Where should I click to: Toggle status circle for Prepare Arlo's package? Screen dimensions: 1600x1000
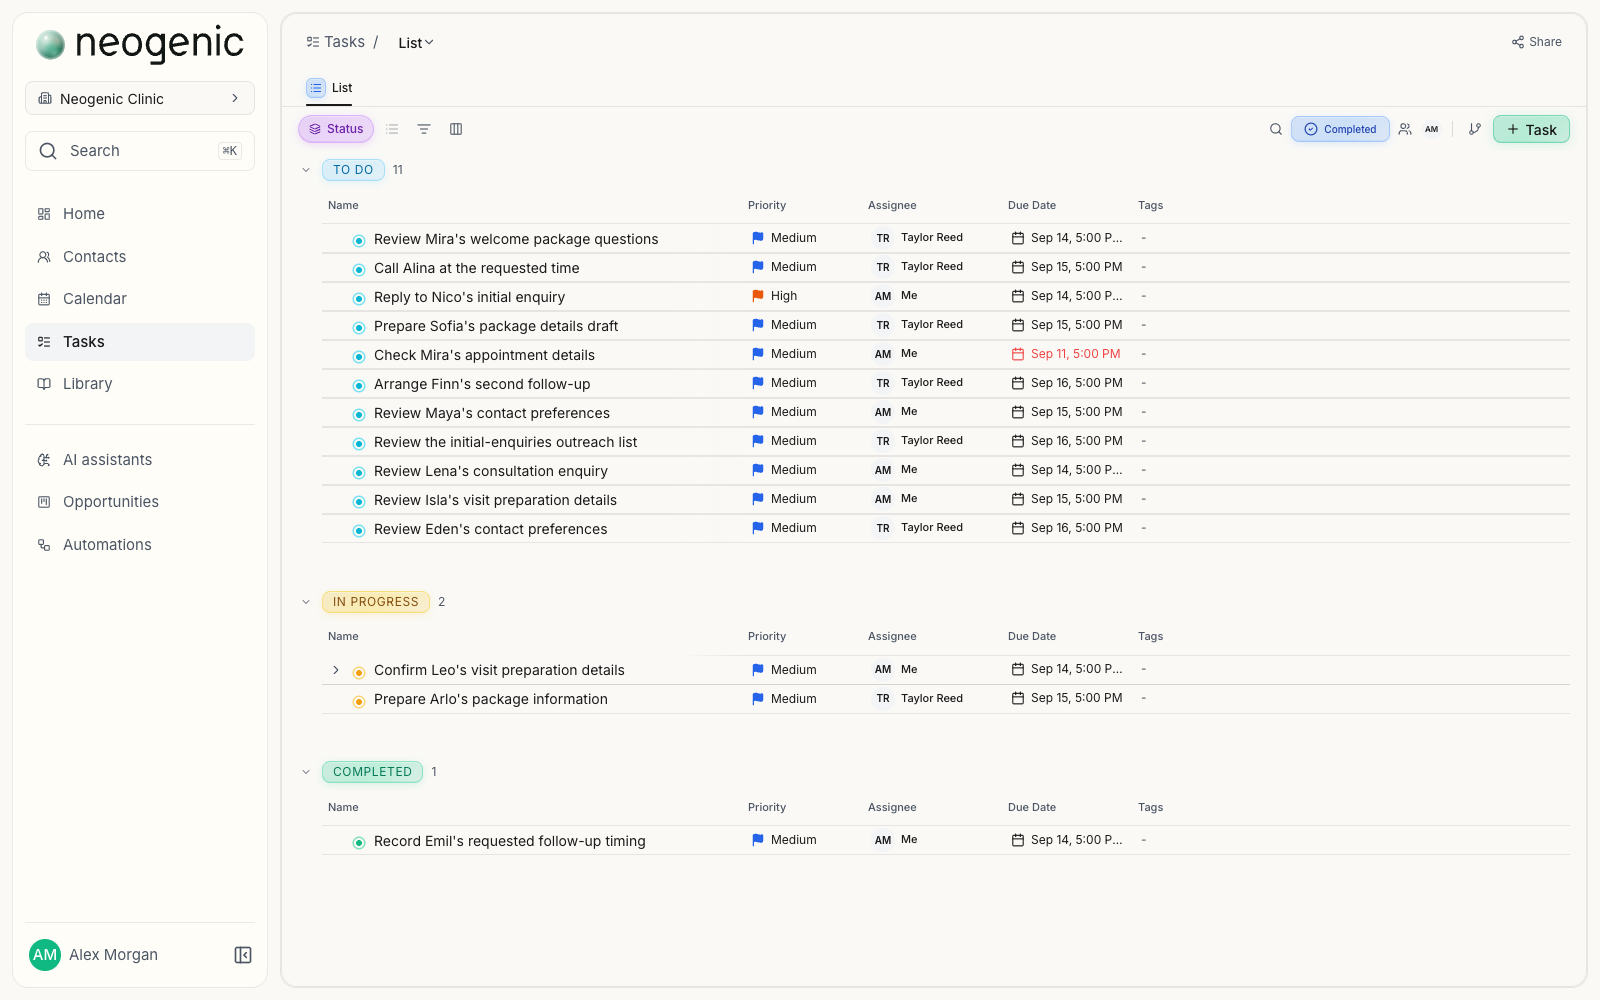click(359, 701)
